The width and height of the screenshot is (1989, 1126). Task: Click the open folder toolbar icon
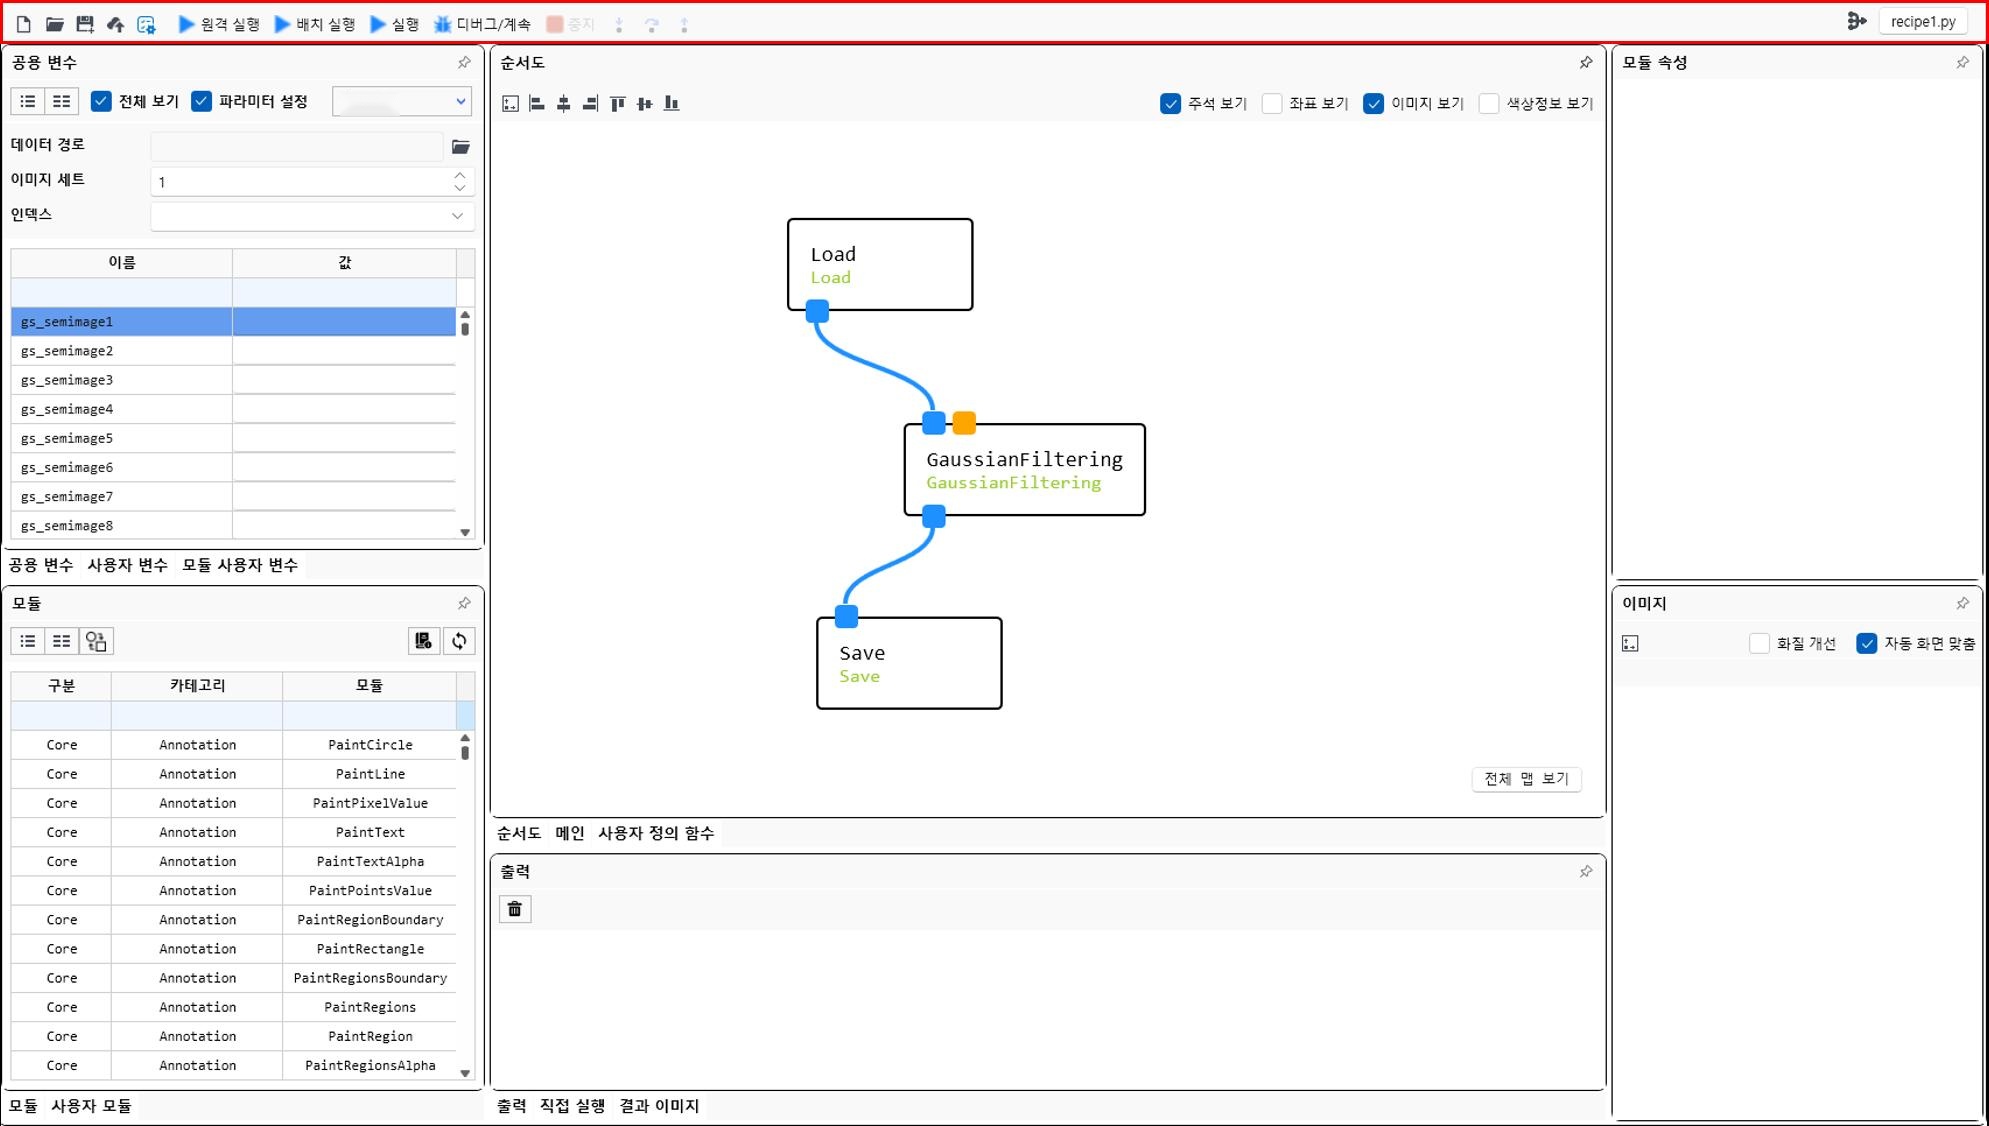(x=55, y=24)
